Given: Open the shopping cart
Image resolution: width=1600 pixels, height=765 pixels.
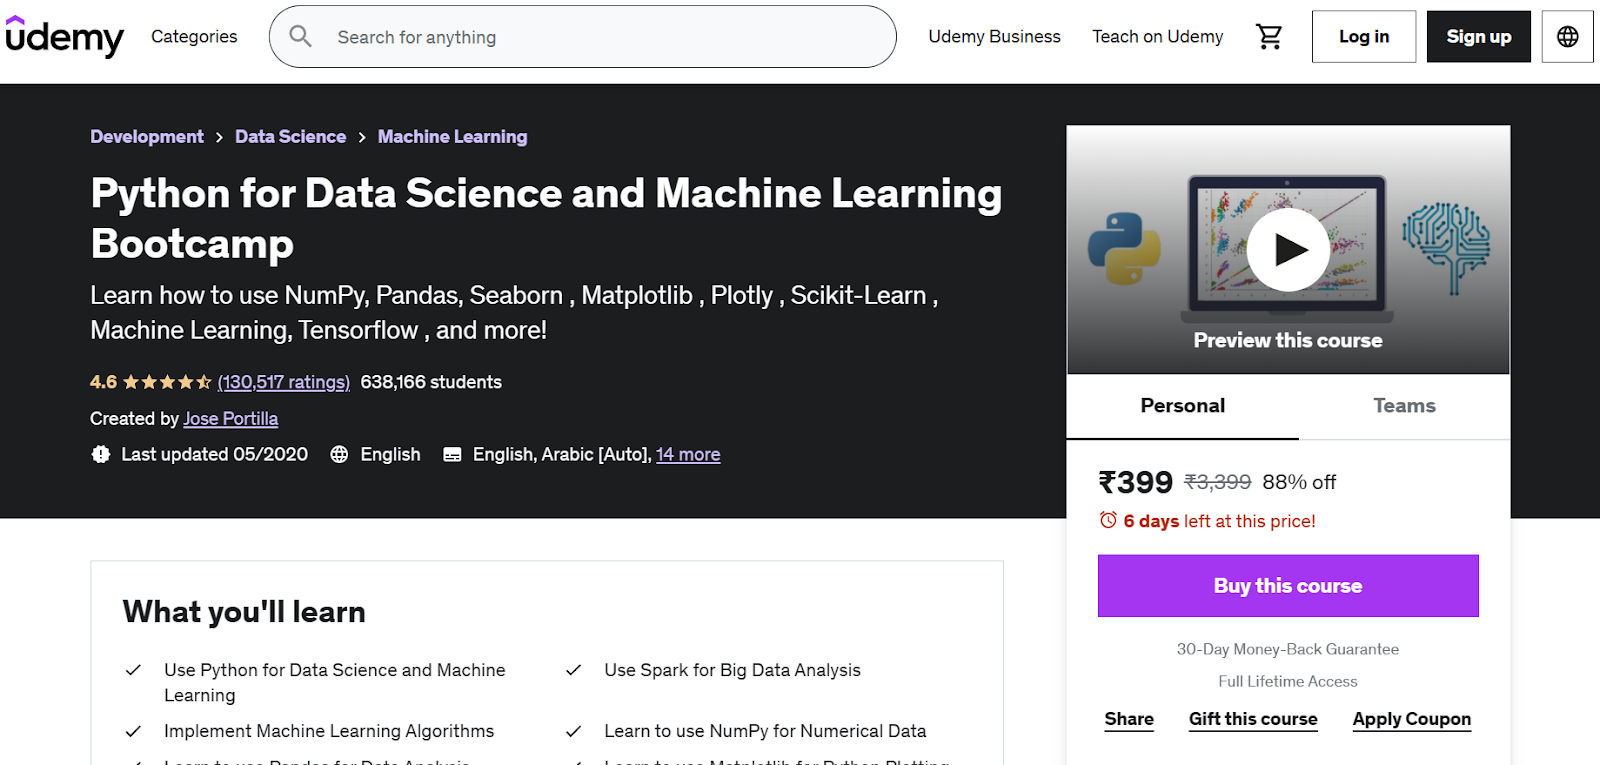Looking at the screenshot, I should point(1269,37).
